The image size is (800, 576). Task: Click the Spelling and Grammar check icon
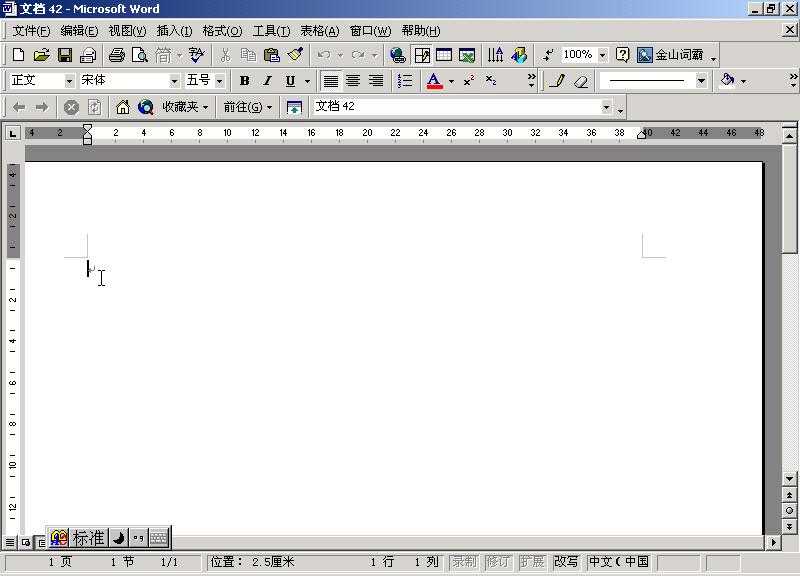pos(196,54)
